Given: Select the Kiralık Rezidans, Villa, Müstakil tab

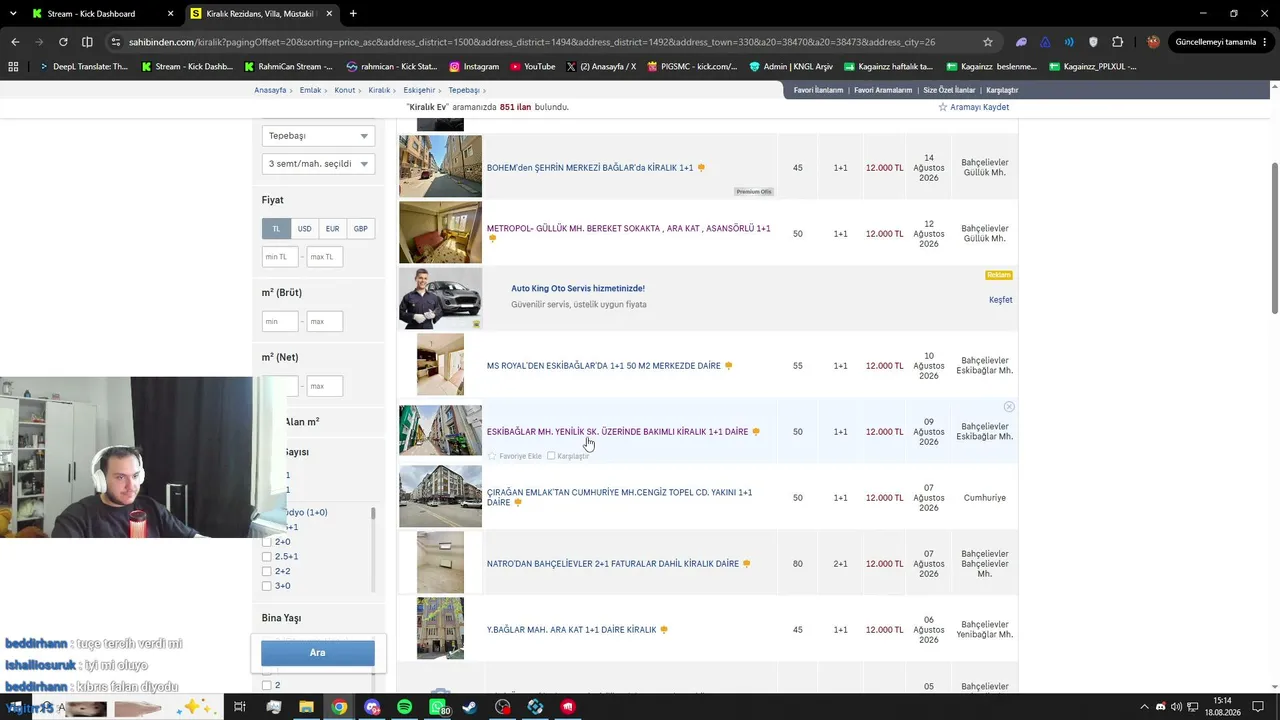Looking at the screenshot, I should point(260,14).
